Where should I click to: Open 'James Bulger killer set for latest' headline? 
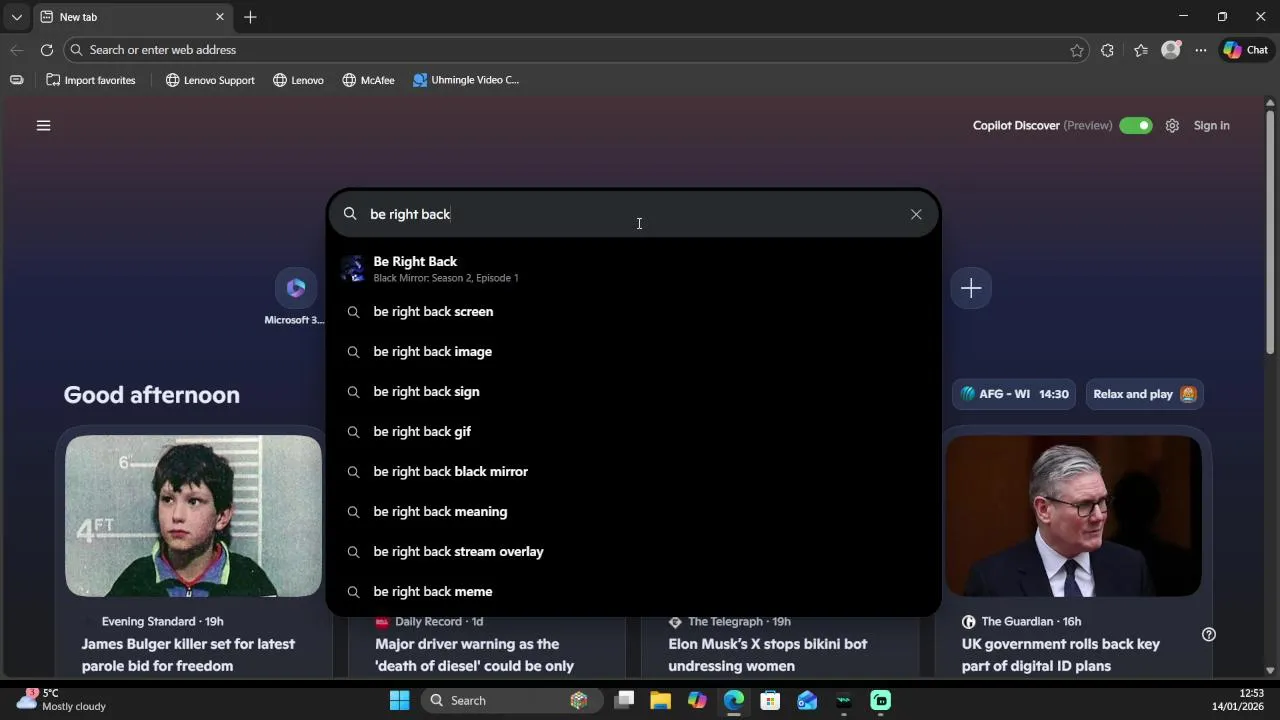point(188,655)
